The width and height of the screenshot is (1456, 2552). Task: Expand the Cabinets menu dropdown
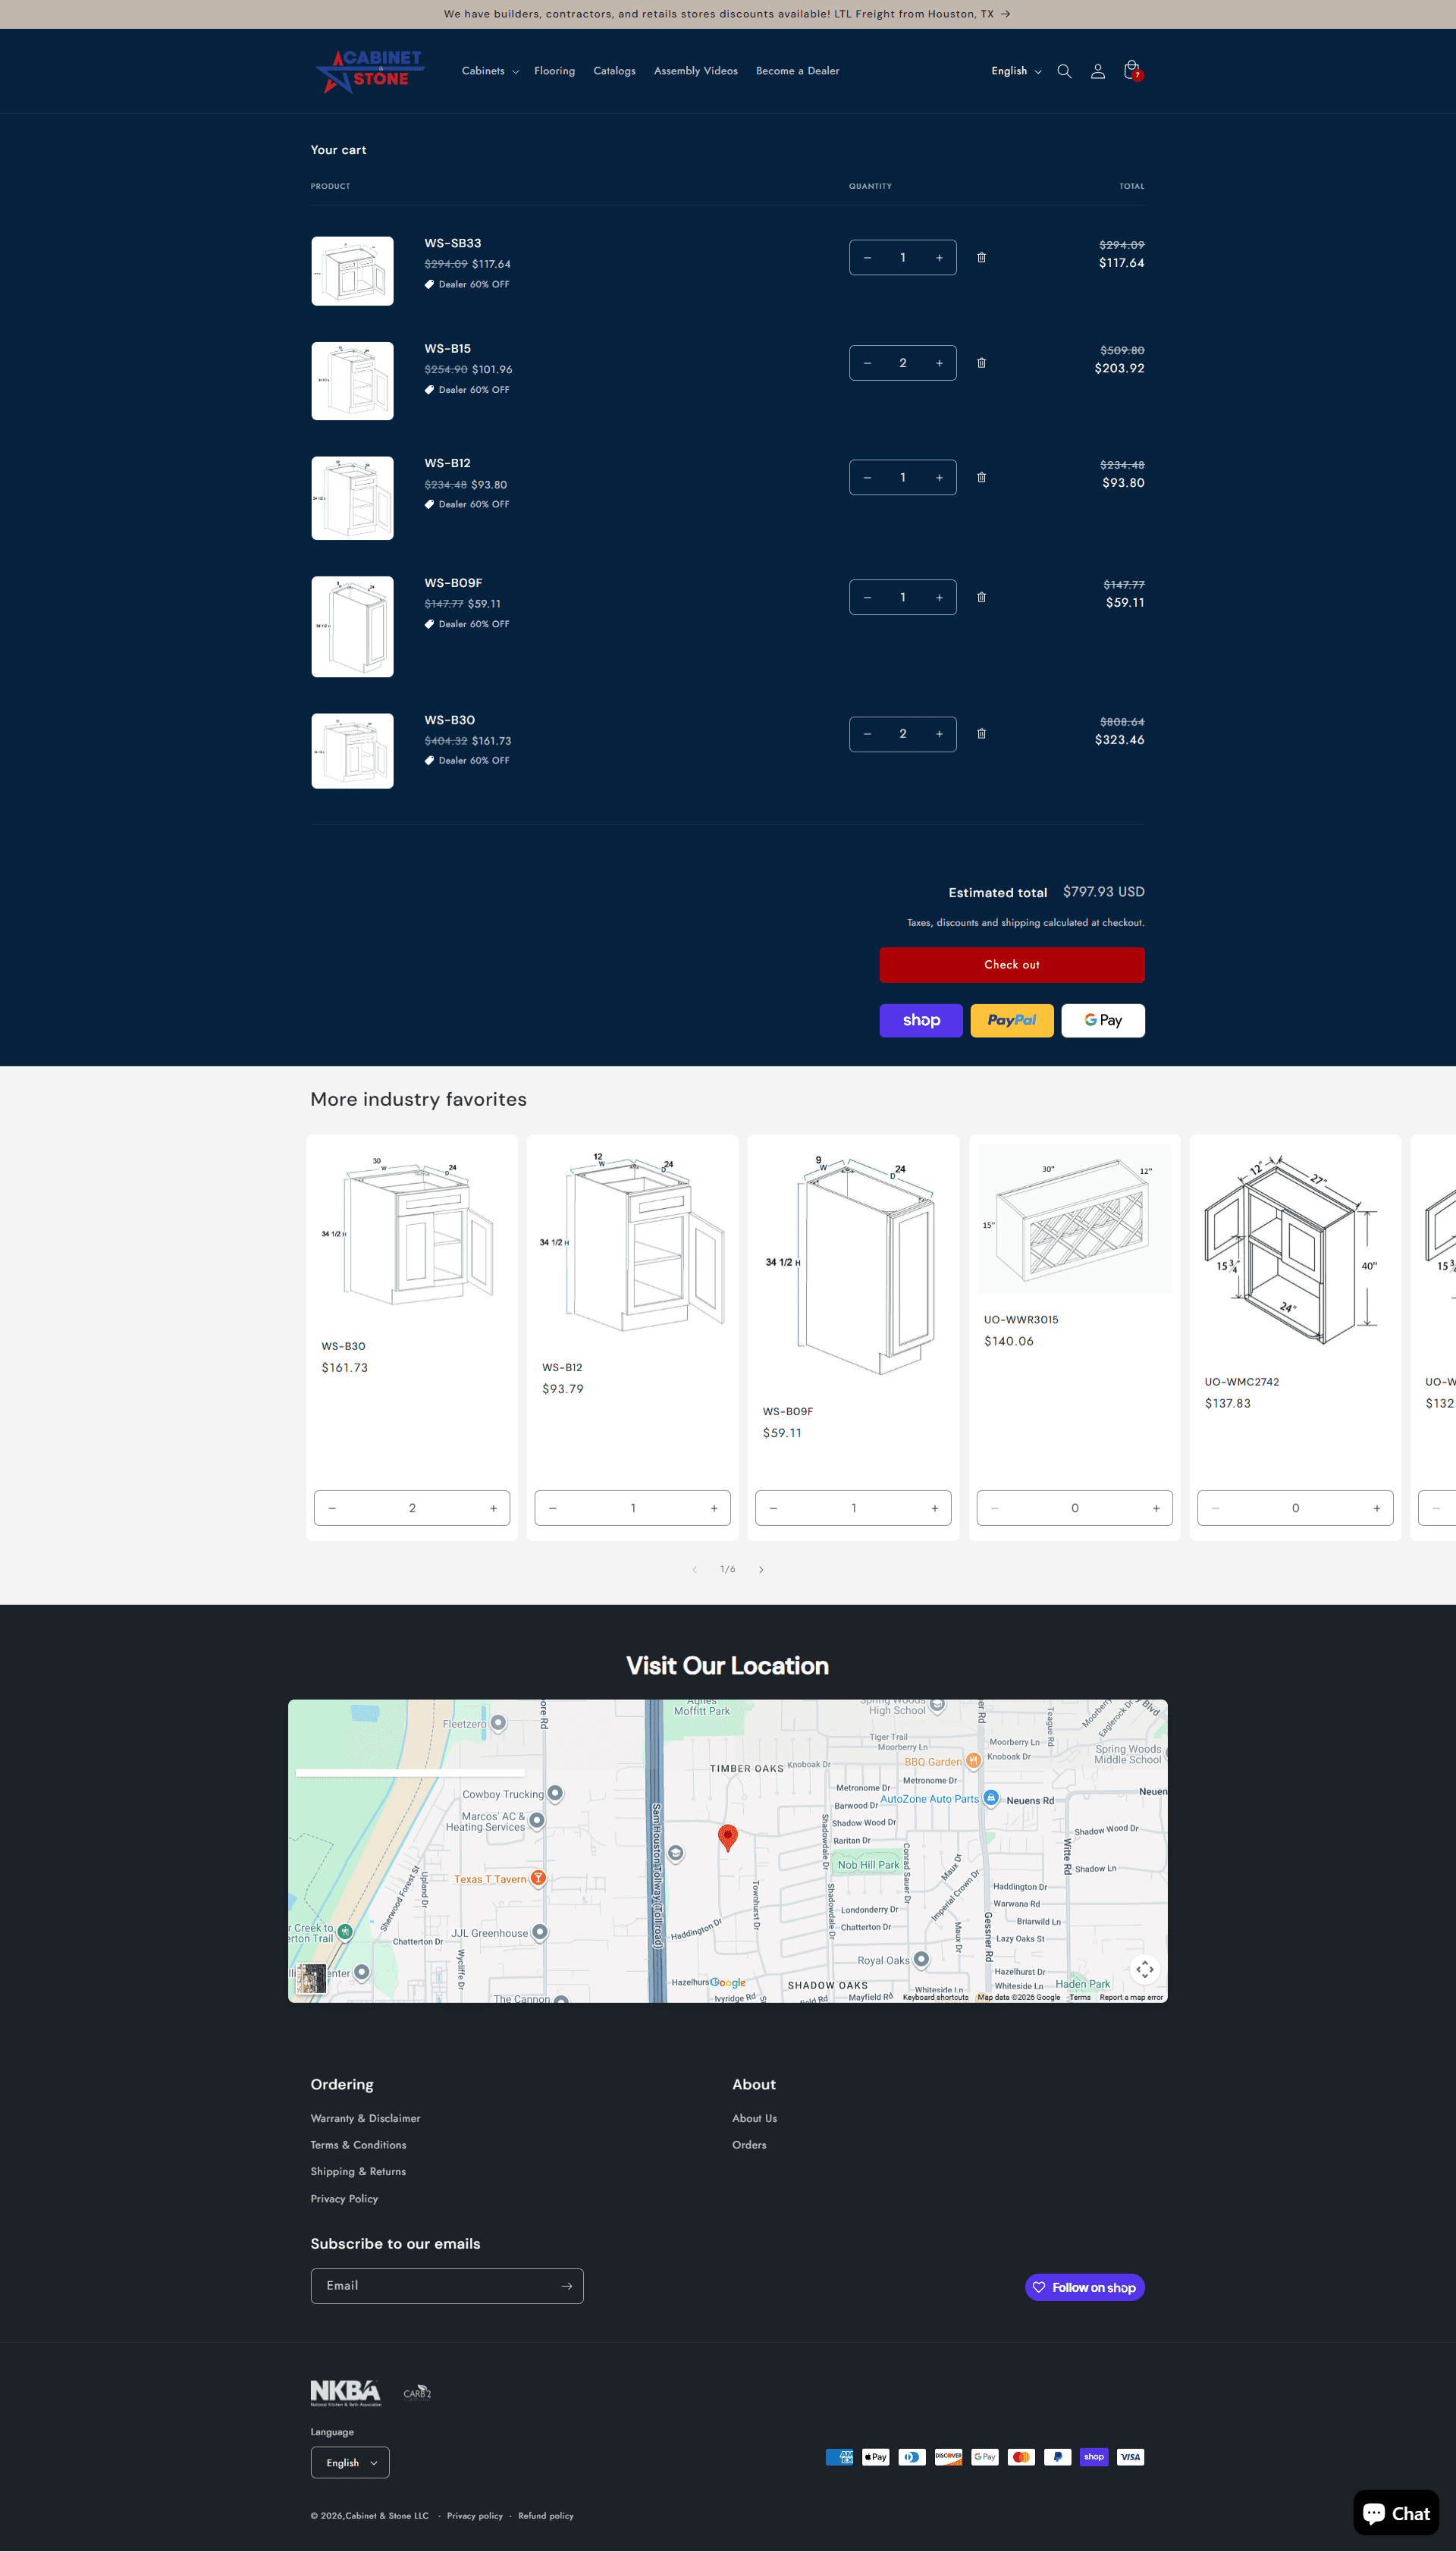(490, 71)
